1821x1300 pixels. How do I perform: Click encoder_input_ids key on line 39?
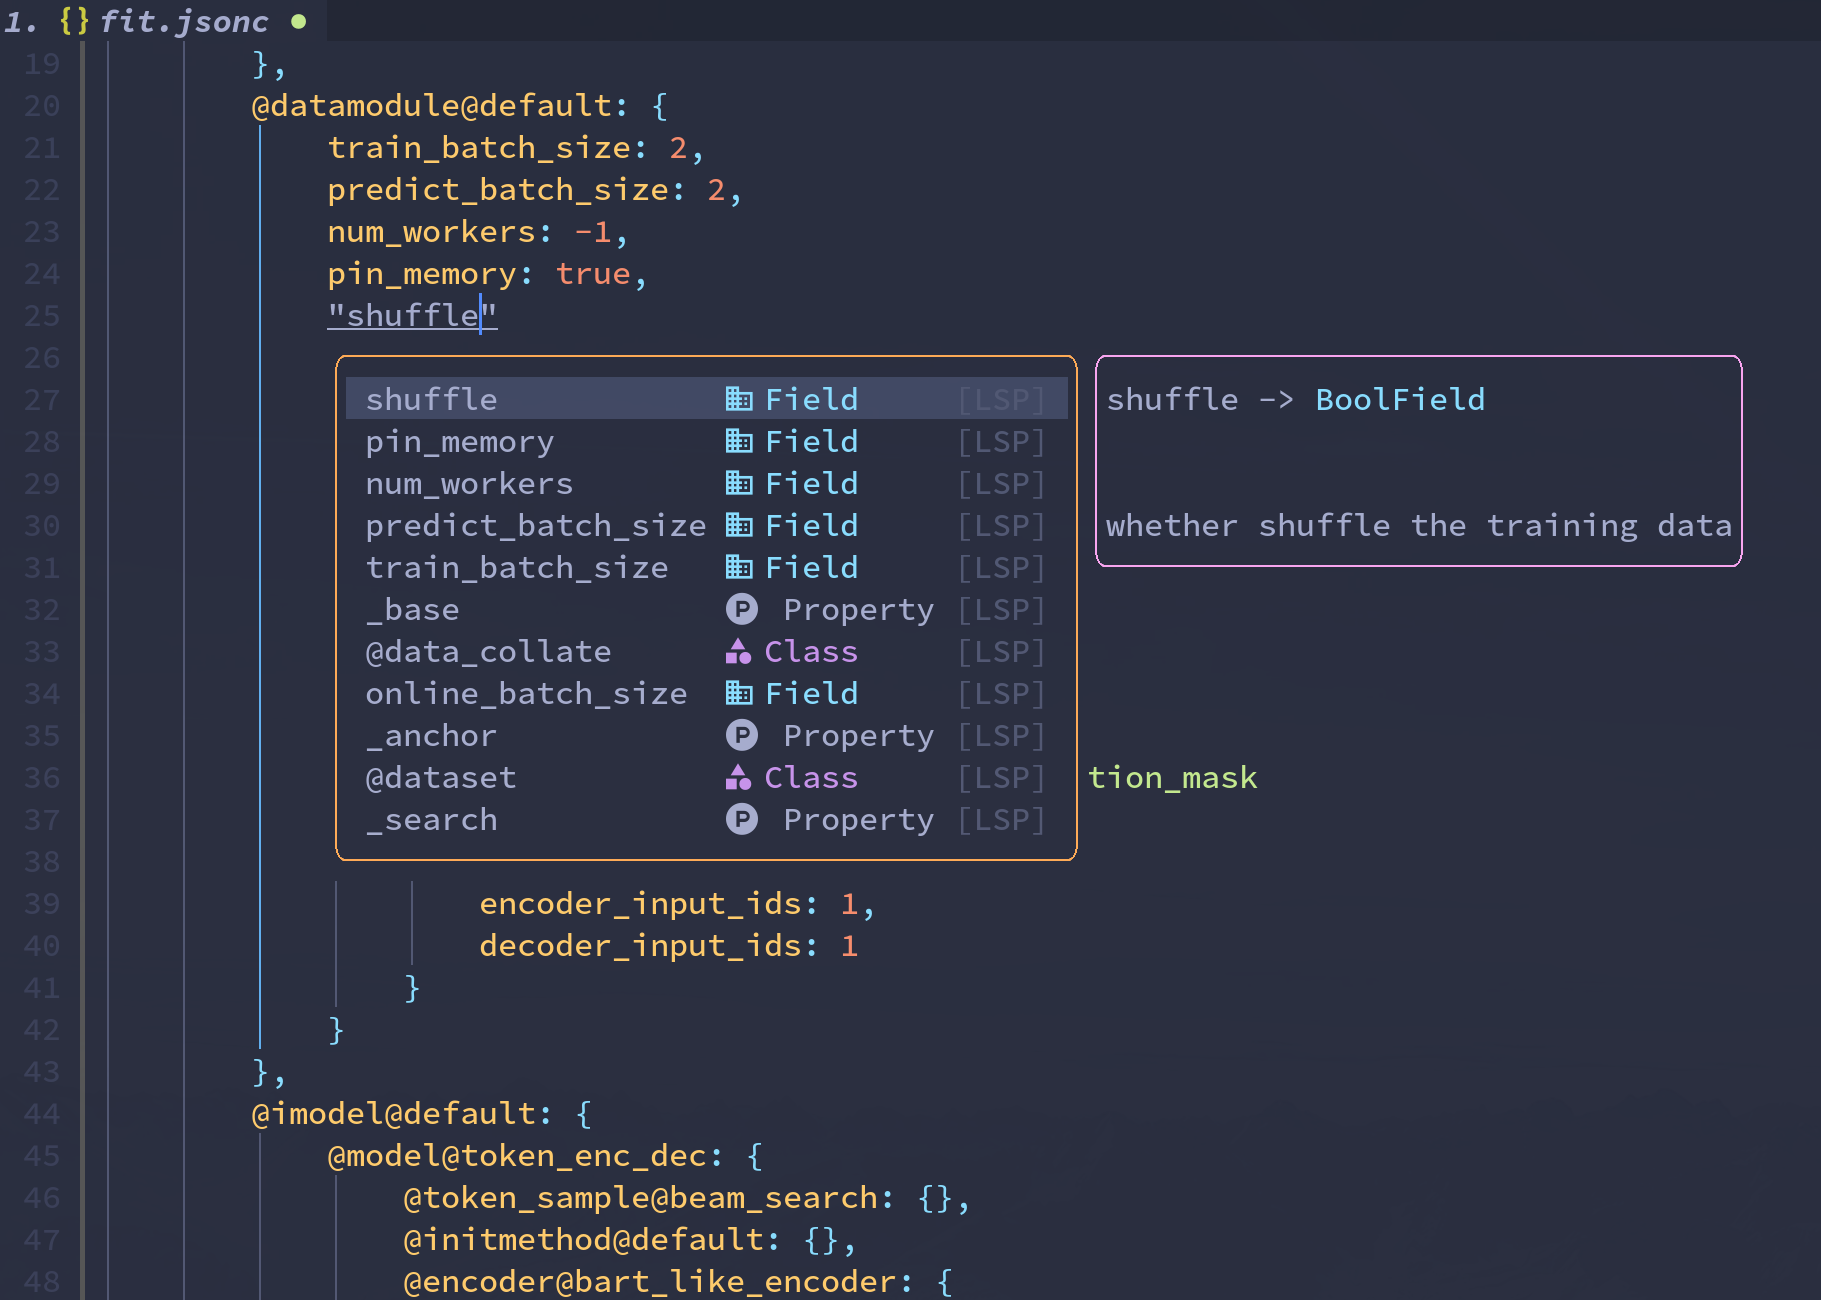click(641, 903)
